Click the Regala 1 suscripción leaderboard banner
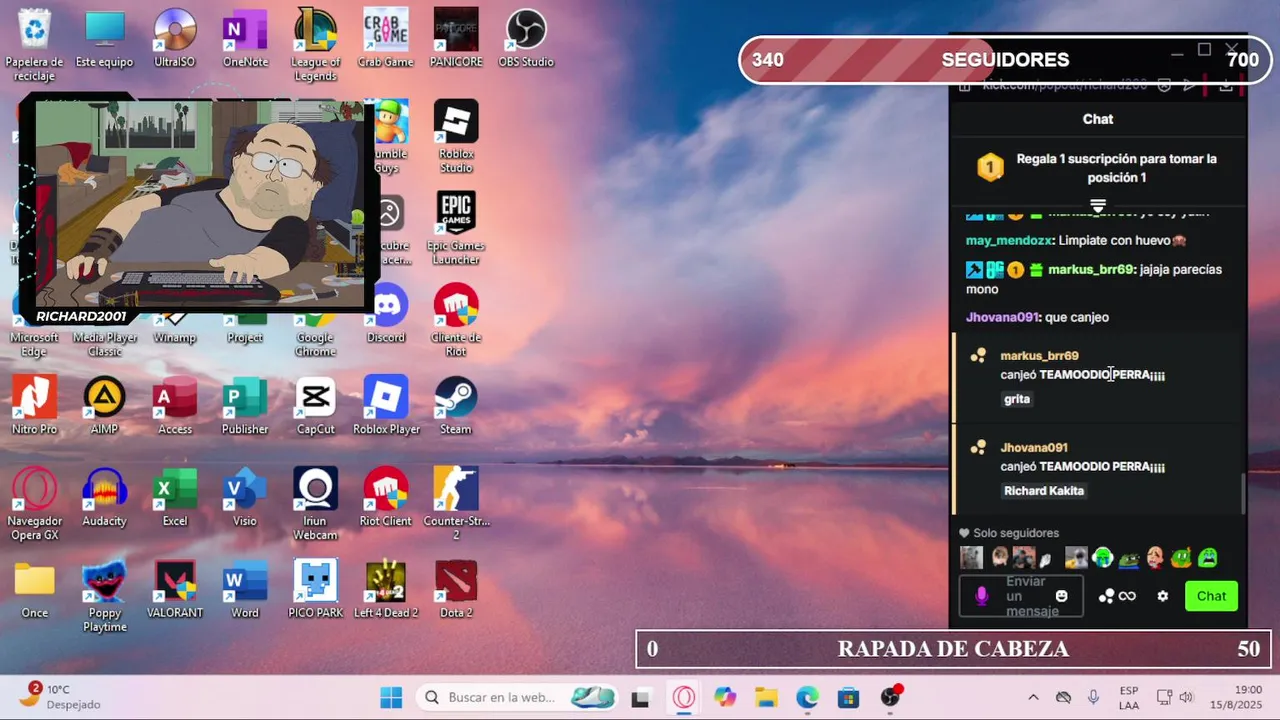 pos(1098,168)
